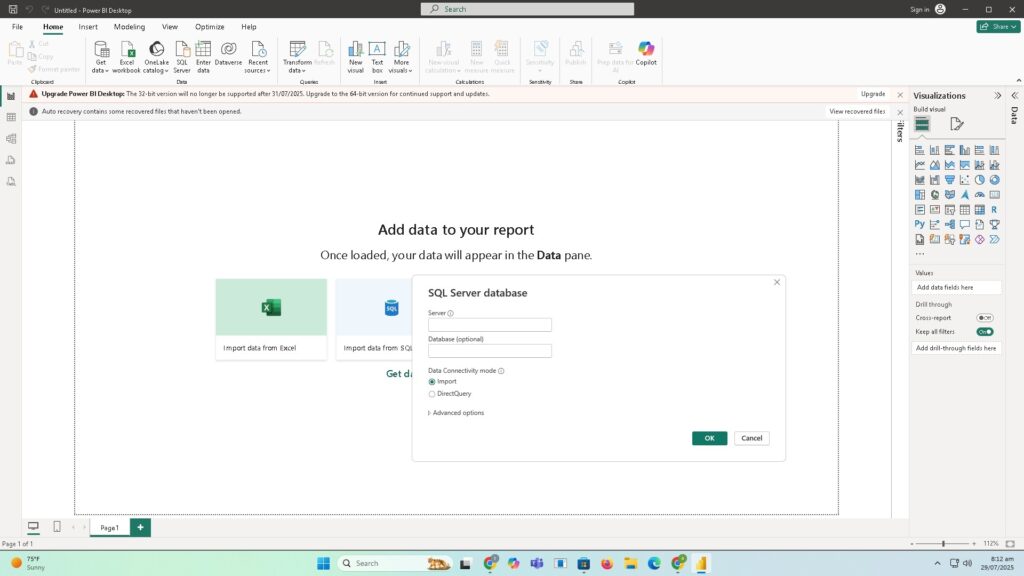Choose the Q&A speech bubble visual
Screen dimensions: 1024x576
965,225
